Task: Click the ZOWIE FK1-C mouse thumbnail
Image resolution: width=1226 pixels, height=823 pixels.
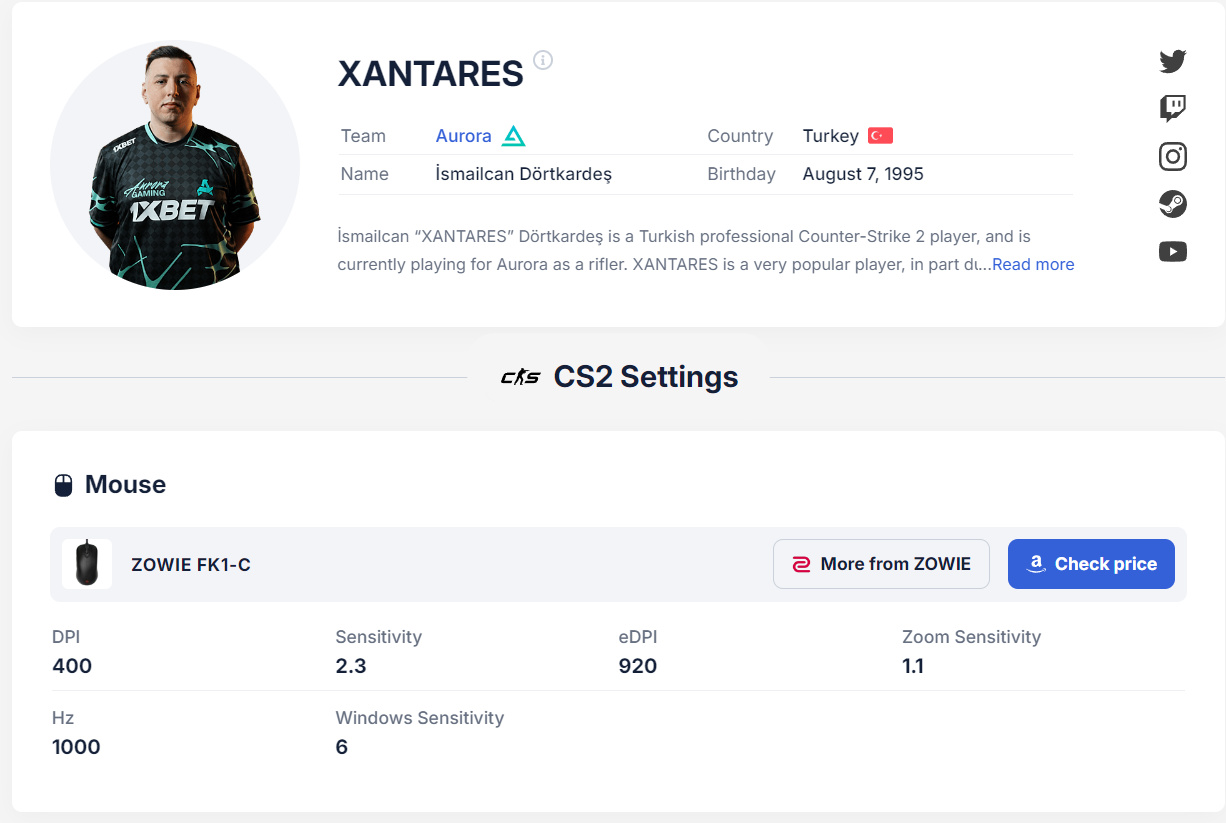Action: click(87, 564)
